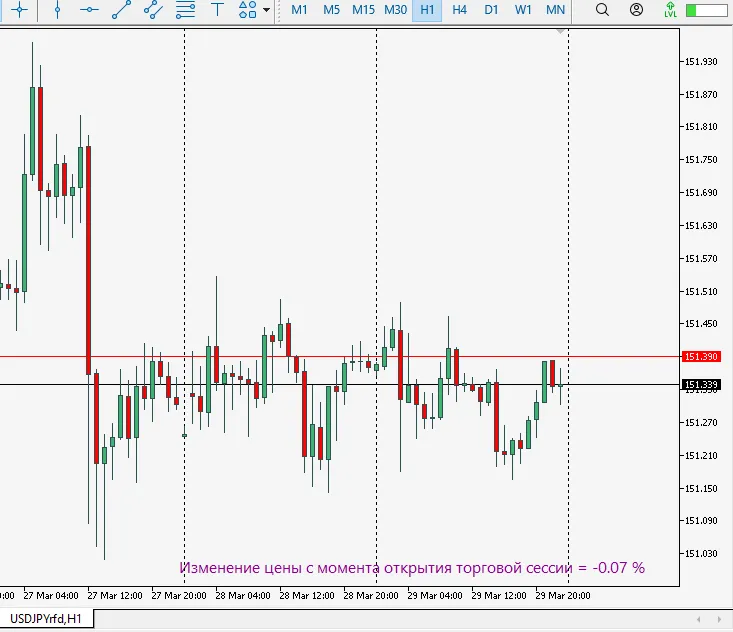The height and width of the screenshot is (632, 733).
Task: Select the crosshair cursor tool
Action: click(x=18, y=10)
